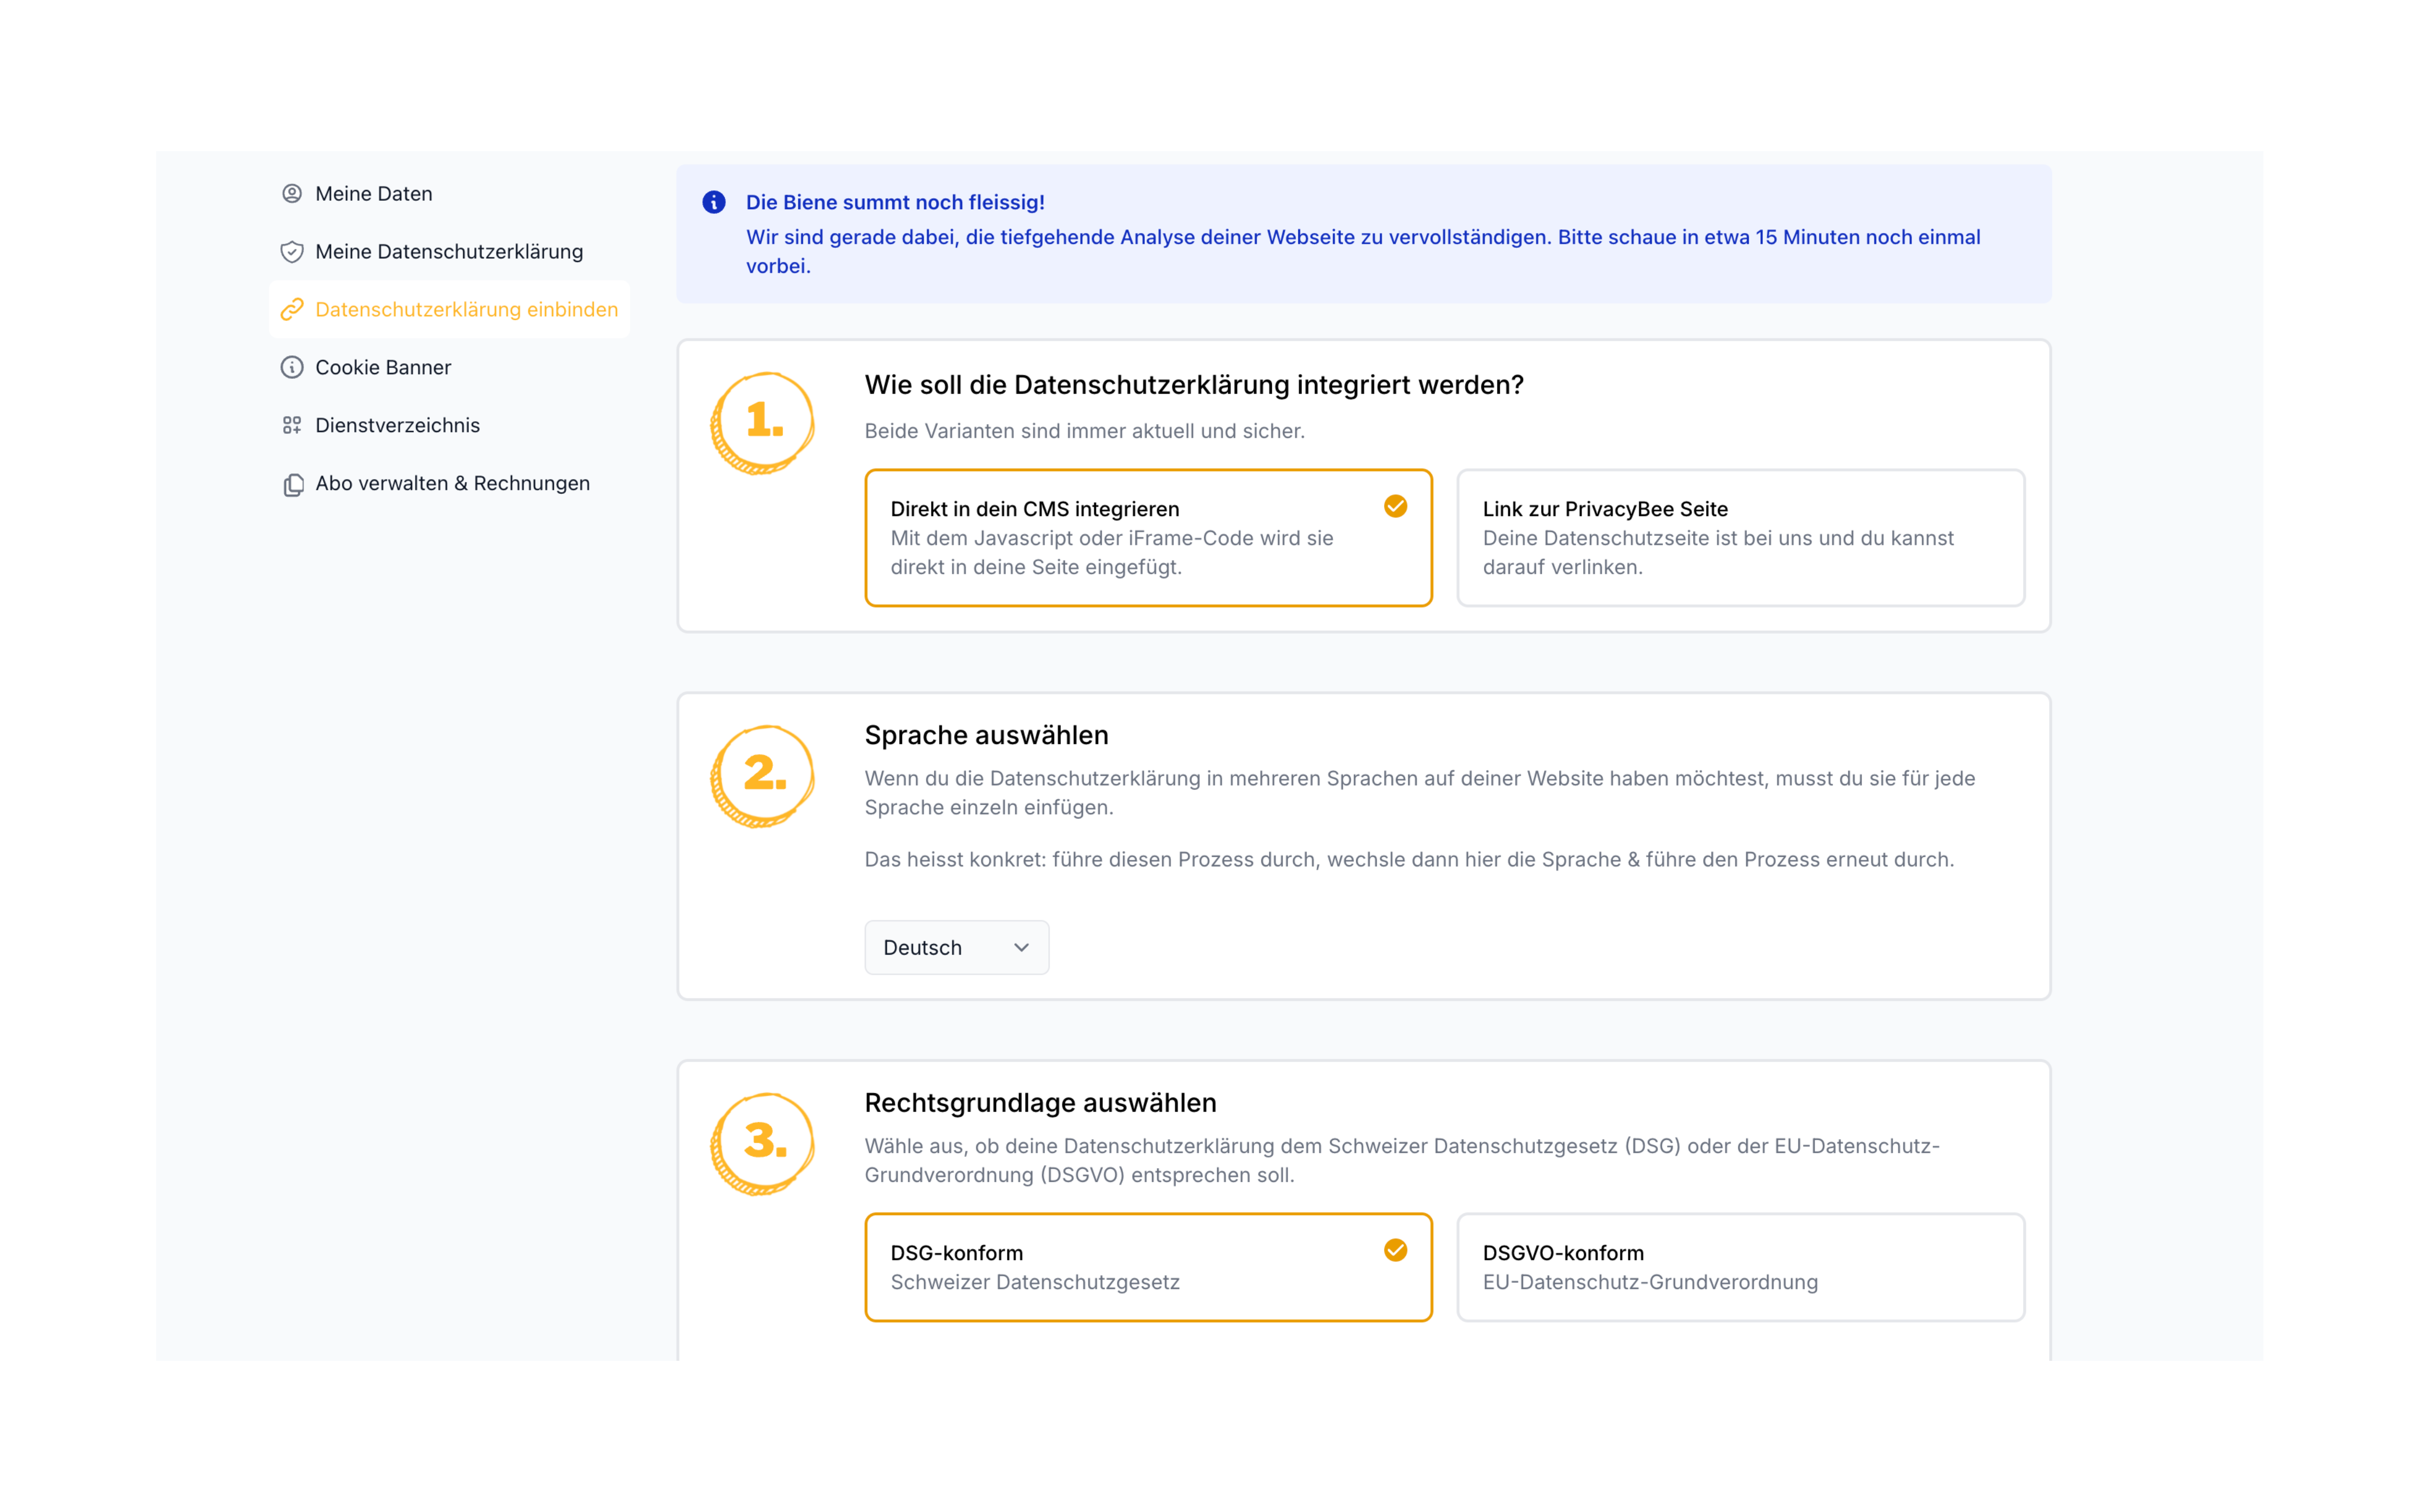Click the shield icon for Meine Datenschutzerklärung
The height and width of the screenshot is (1512, 2420).
(x=291, y=252)
